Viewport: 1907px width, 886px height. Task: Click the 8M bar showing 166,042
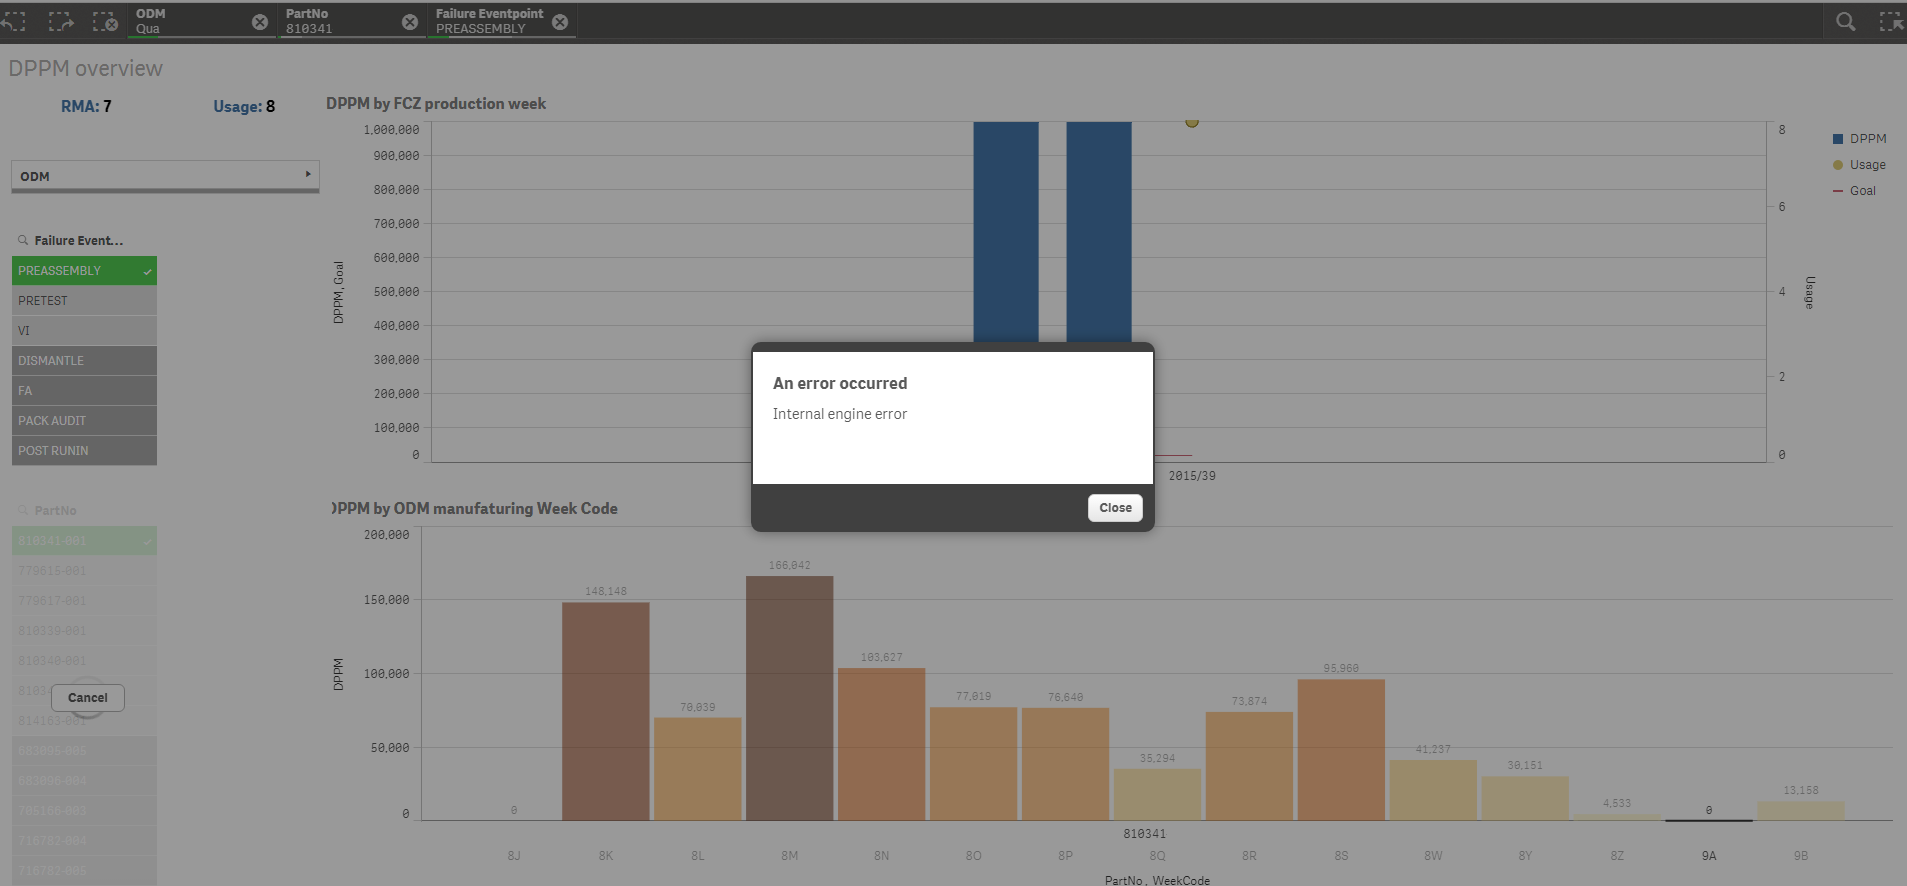click(x=790, y=698)
